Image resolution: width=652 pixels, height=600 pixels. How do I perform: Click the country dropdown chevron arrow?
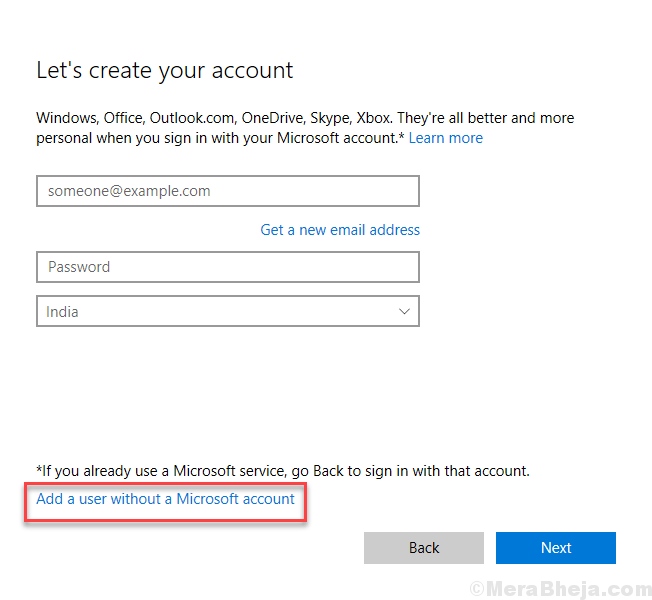[x=404, y=311]
